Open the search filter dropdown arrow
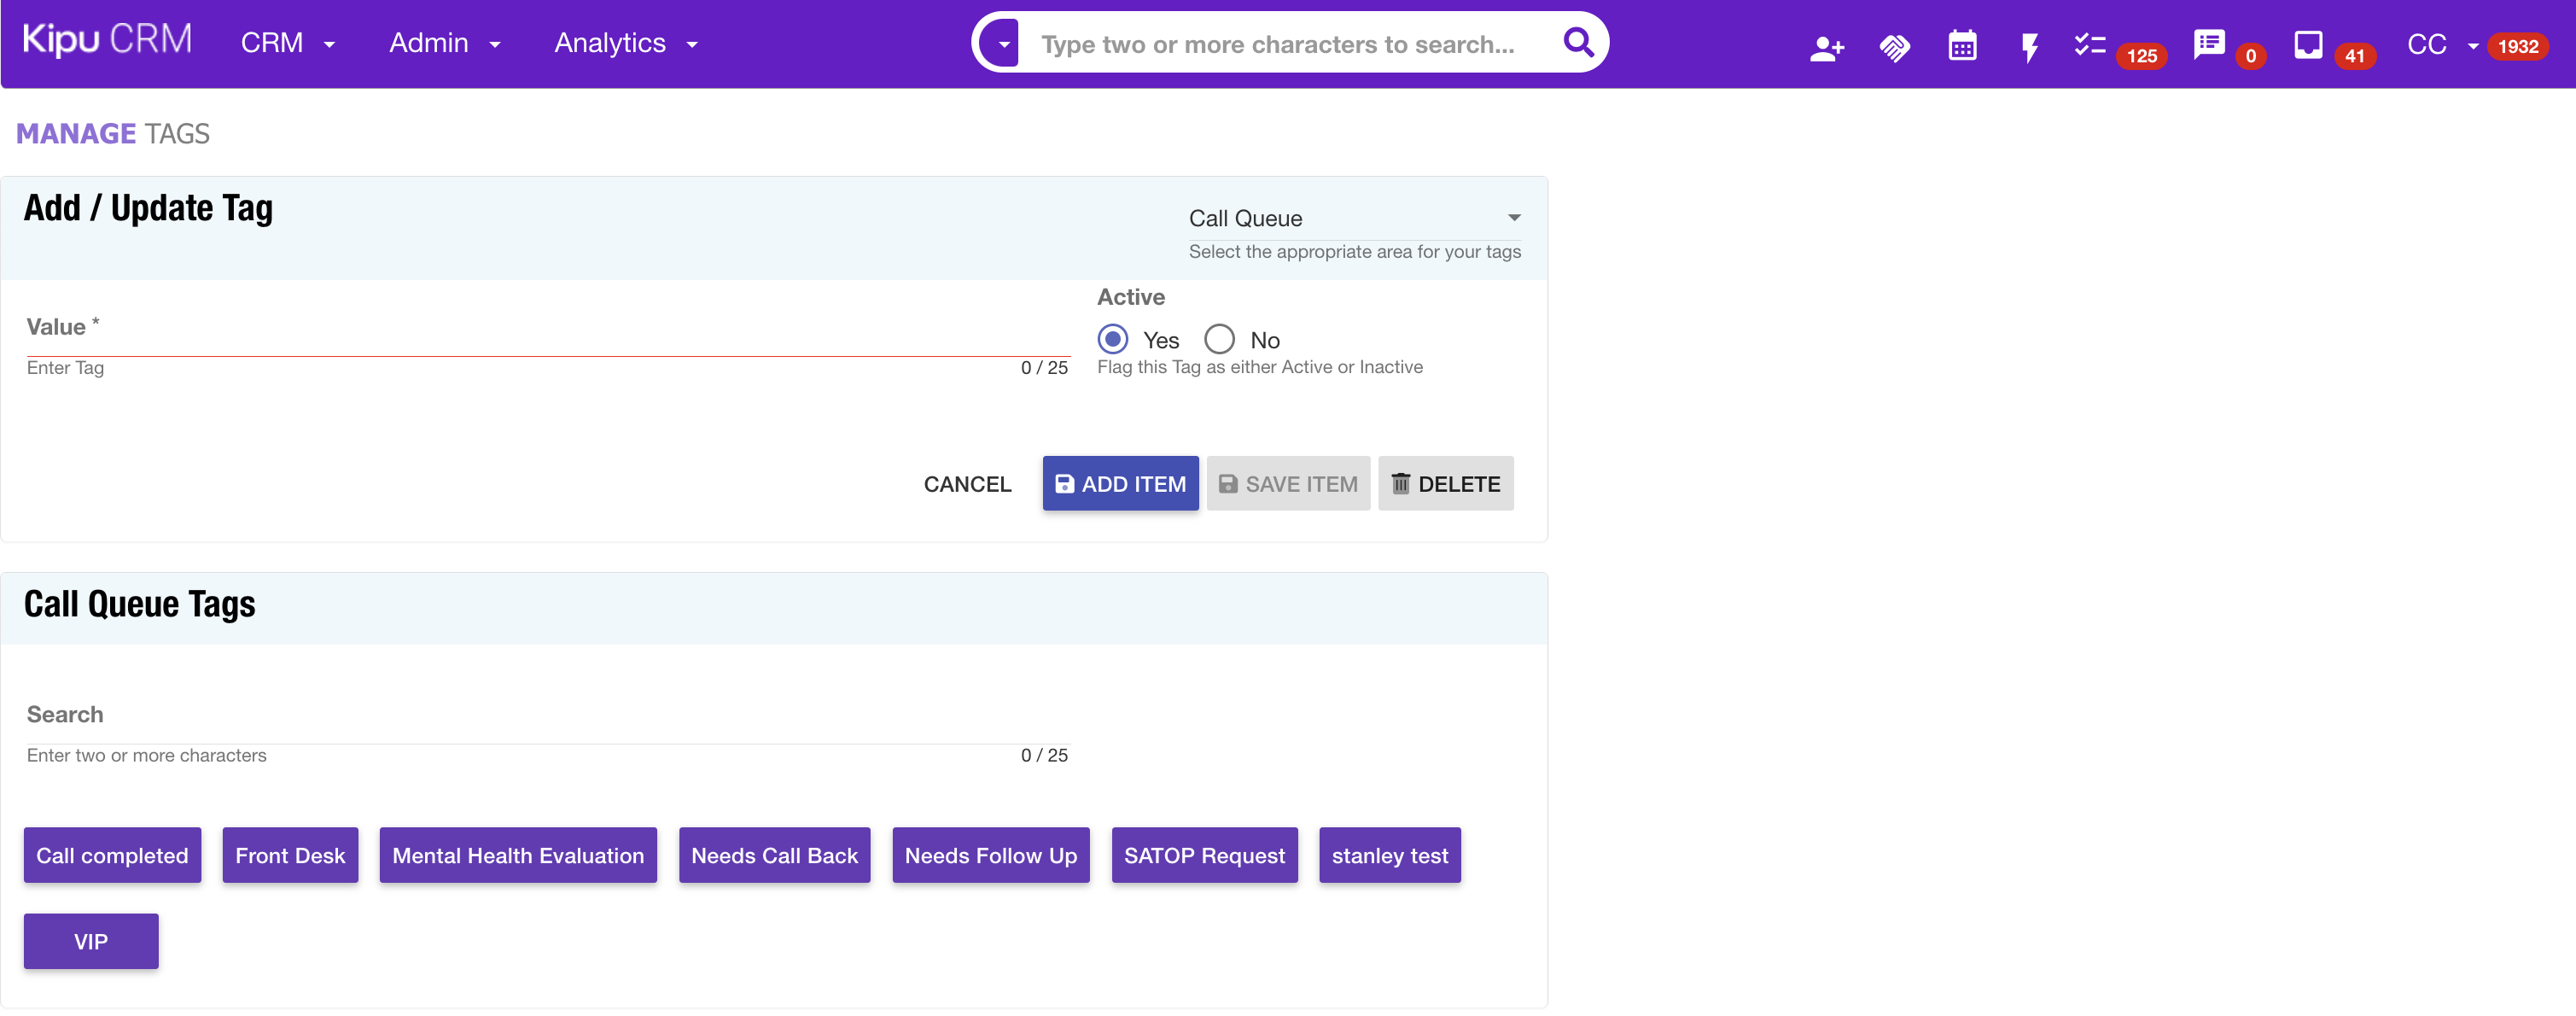The height and width of the screenshot is (1016, 2576). point(1003,44)
